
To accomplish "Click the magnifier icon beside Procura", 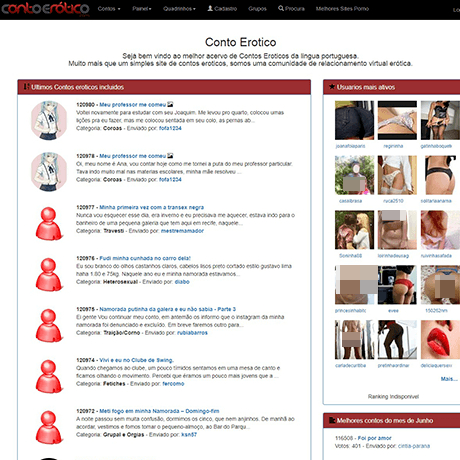I will pyautogui.click(x=281, y=8).
